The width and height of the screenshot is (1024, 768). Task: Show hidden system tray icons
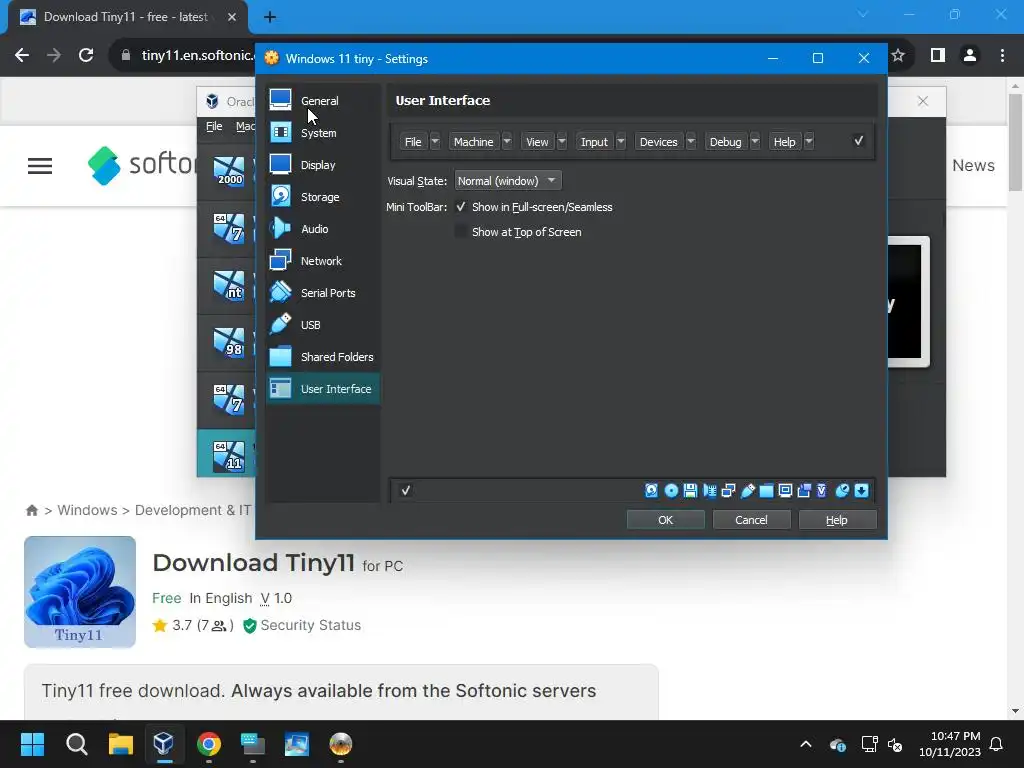tap(806, 744)
